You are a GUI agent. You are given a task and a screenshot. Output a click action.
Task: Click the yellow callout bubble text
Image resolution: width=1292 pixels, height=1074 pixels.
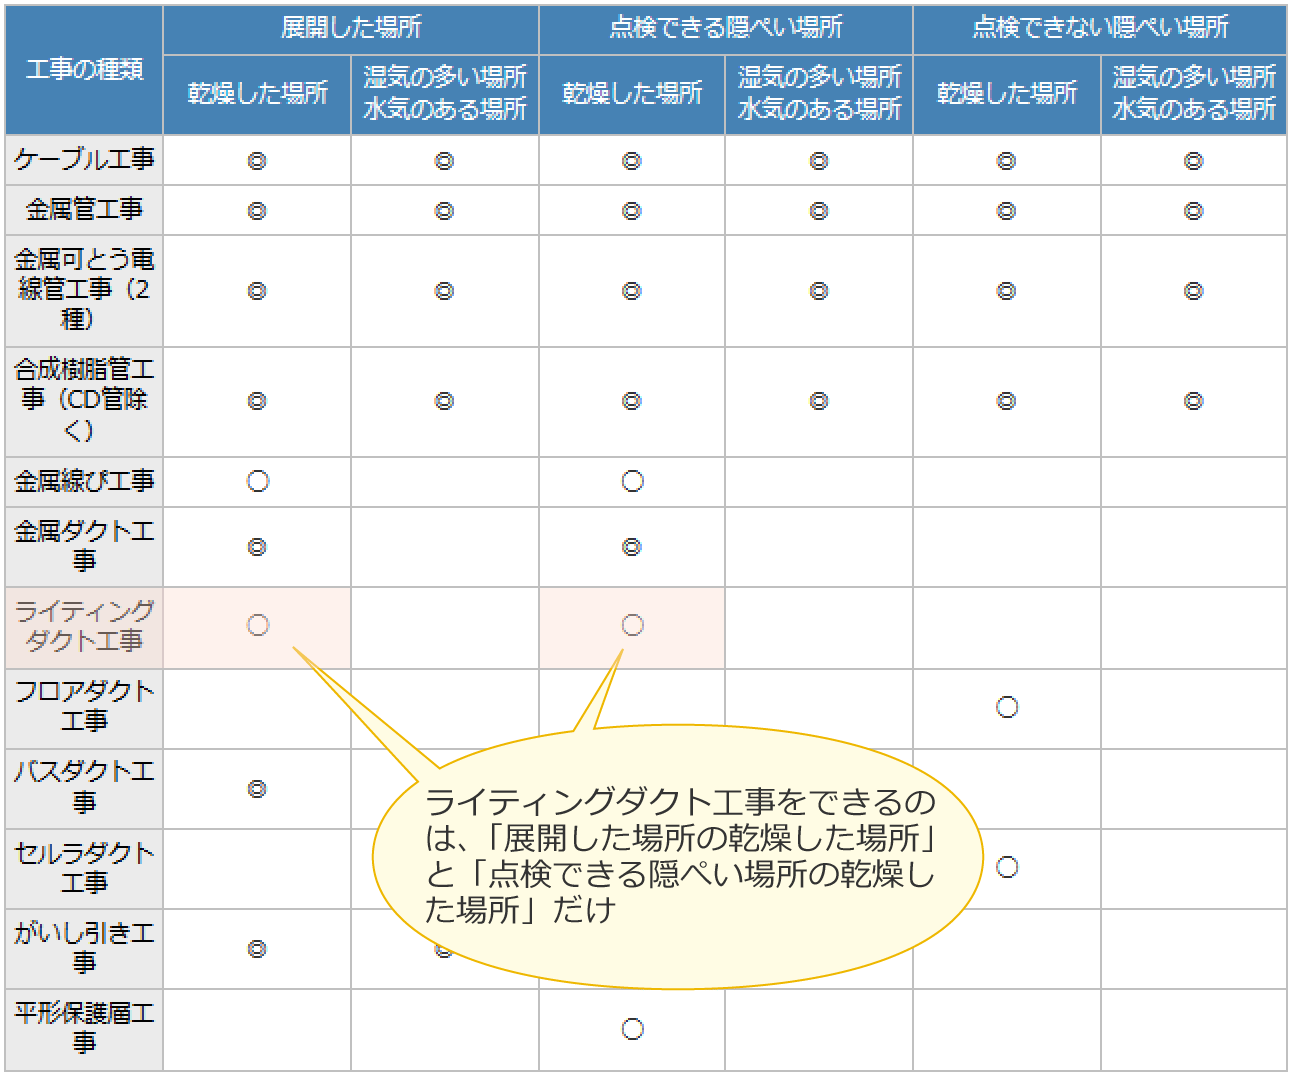pyautogui.click(x=680, y=856)
